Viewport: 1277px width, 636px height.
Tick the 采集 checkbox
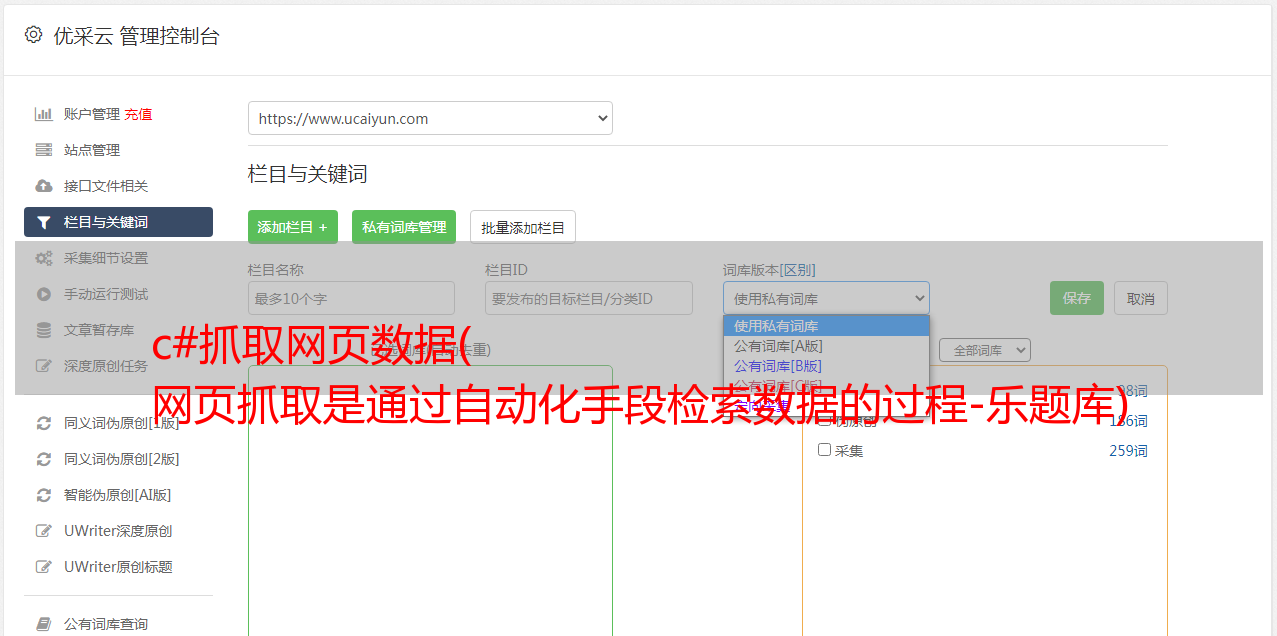[x=825, y=450]
